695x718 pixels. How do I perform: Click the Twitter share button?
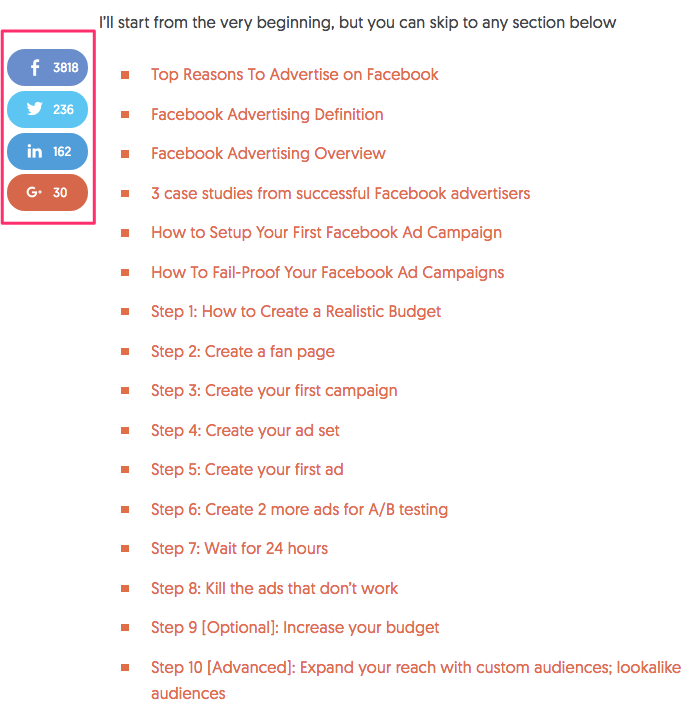click(47, 109)
